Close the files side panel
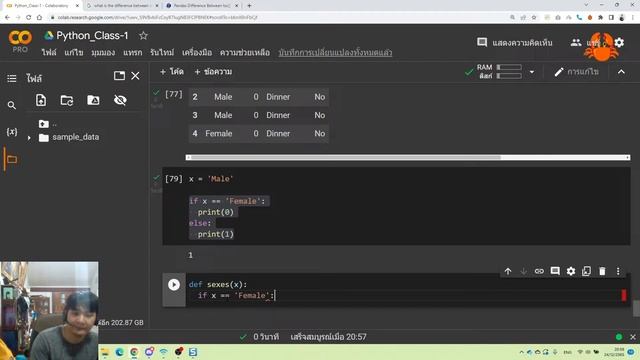This screenshot has height=360, width=640. (x=135, y=76)
